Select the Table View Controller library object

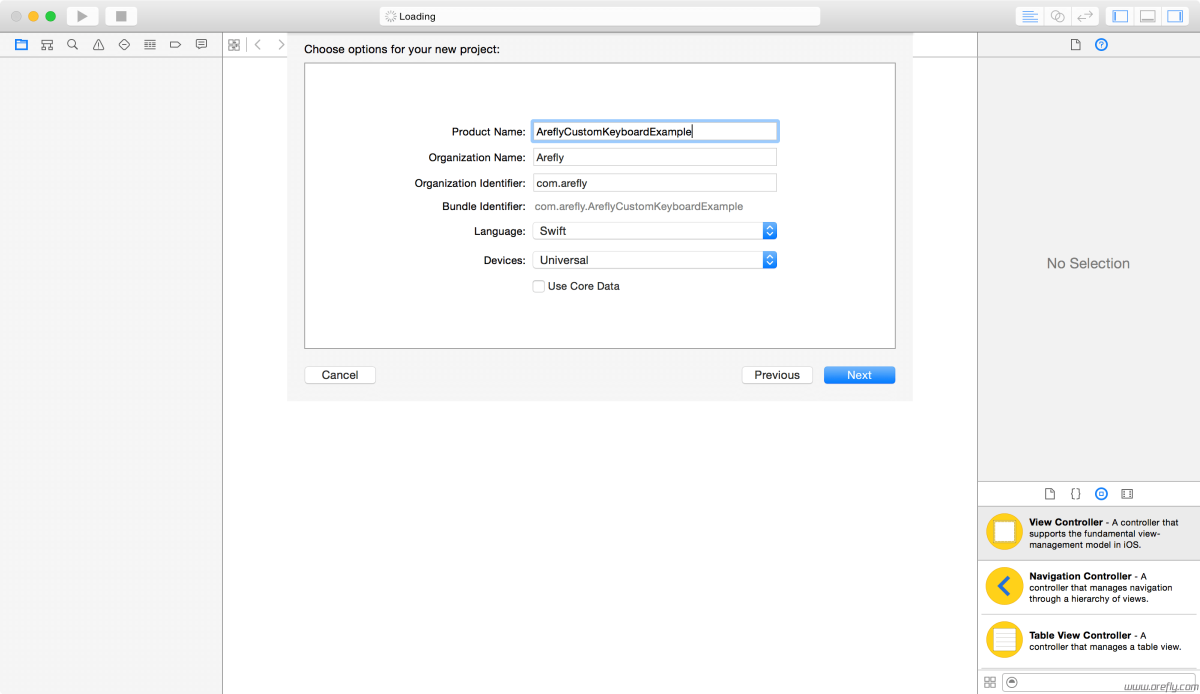(x=1089, y=641)
